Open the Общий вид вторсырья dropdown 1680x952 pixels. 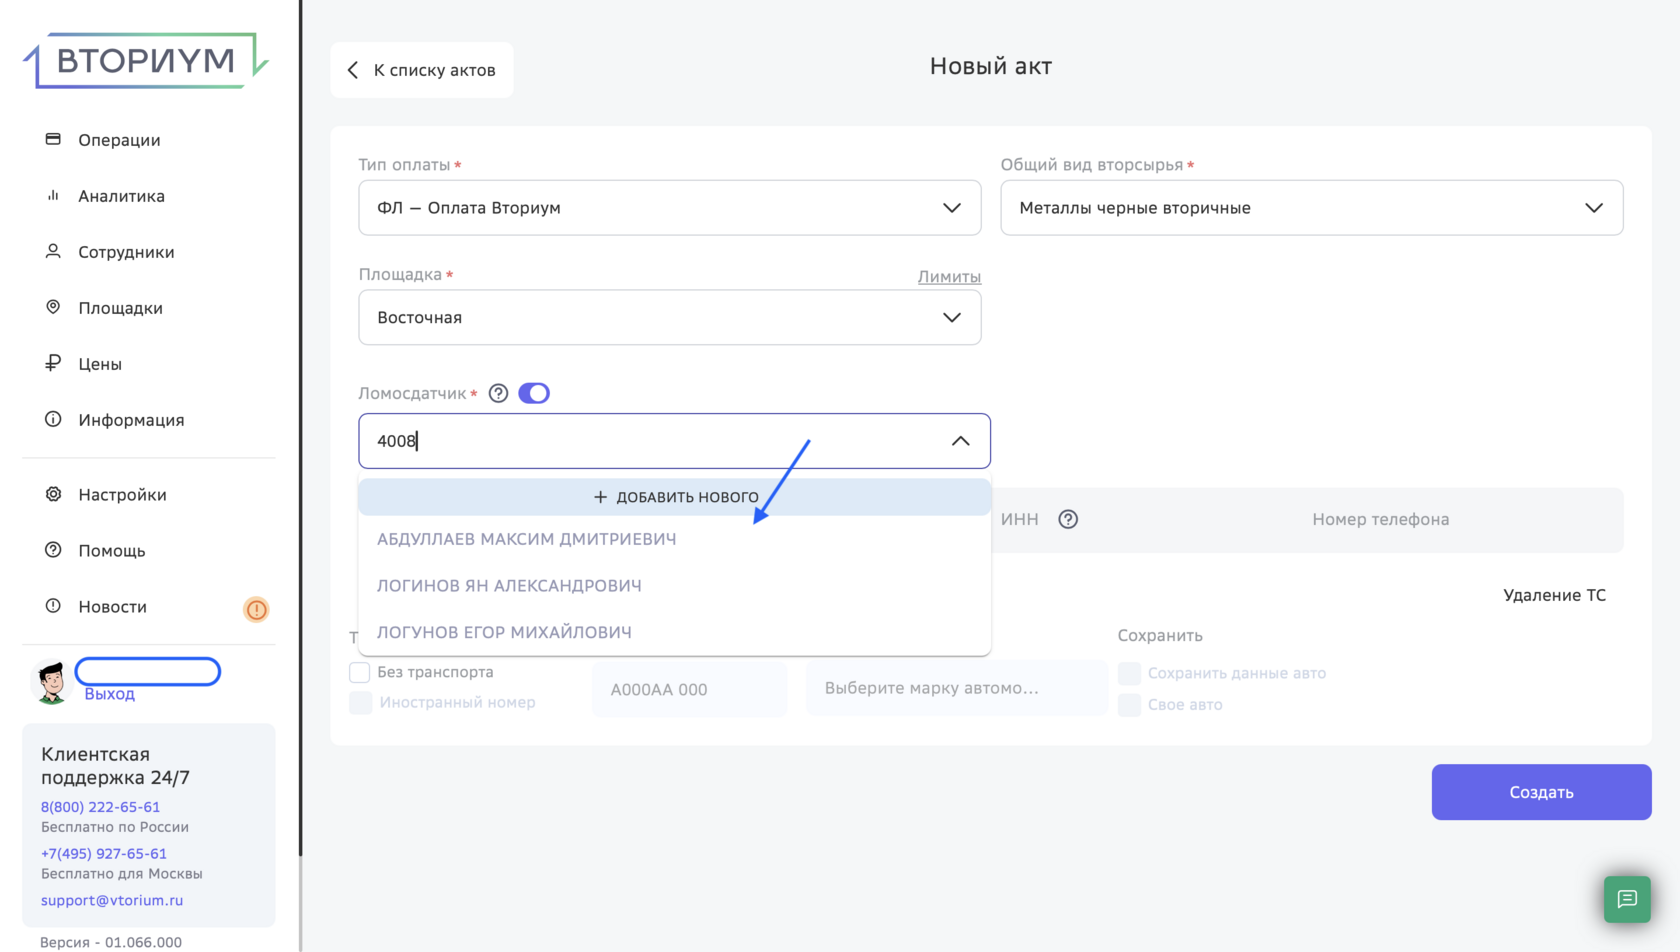pyautogui.click(x=1311, y=208)
